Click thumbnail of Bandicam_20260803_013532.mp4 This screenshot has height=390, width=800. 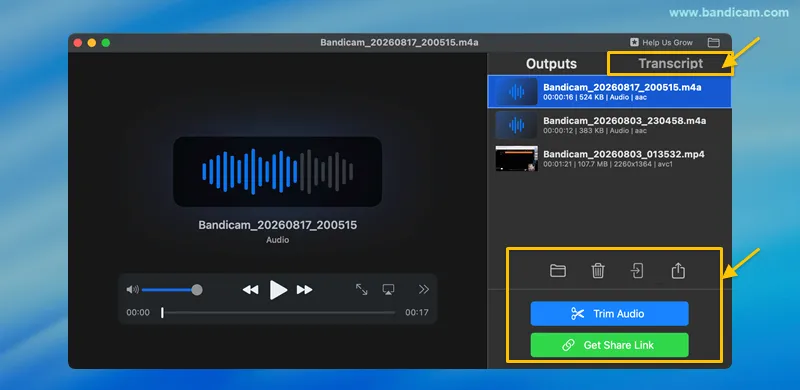tap(516, 158)
